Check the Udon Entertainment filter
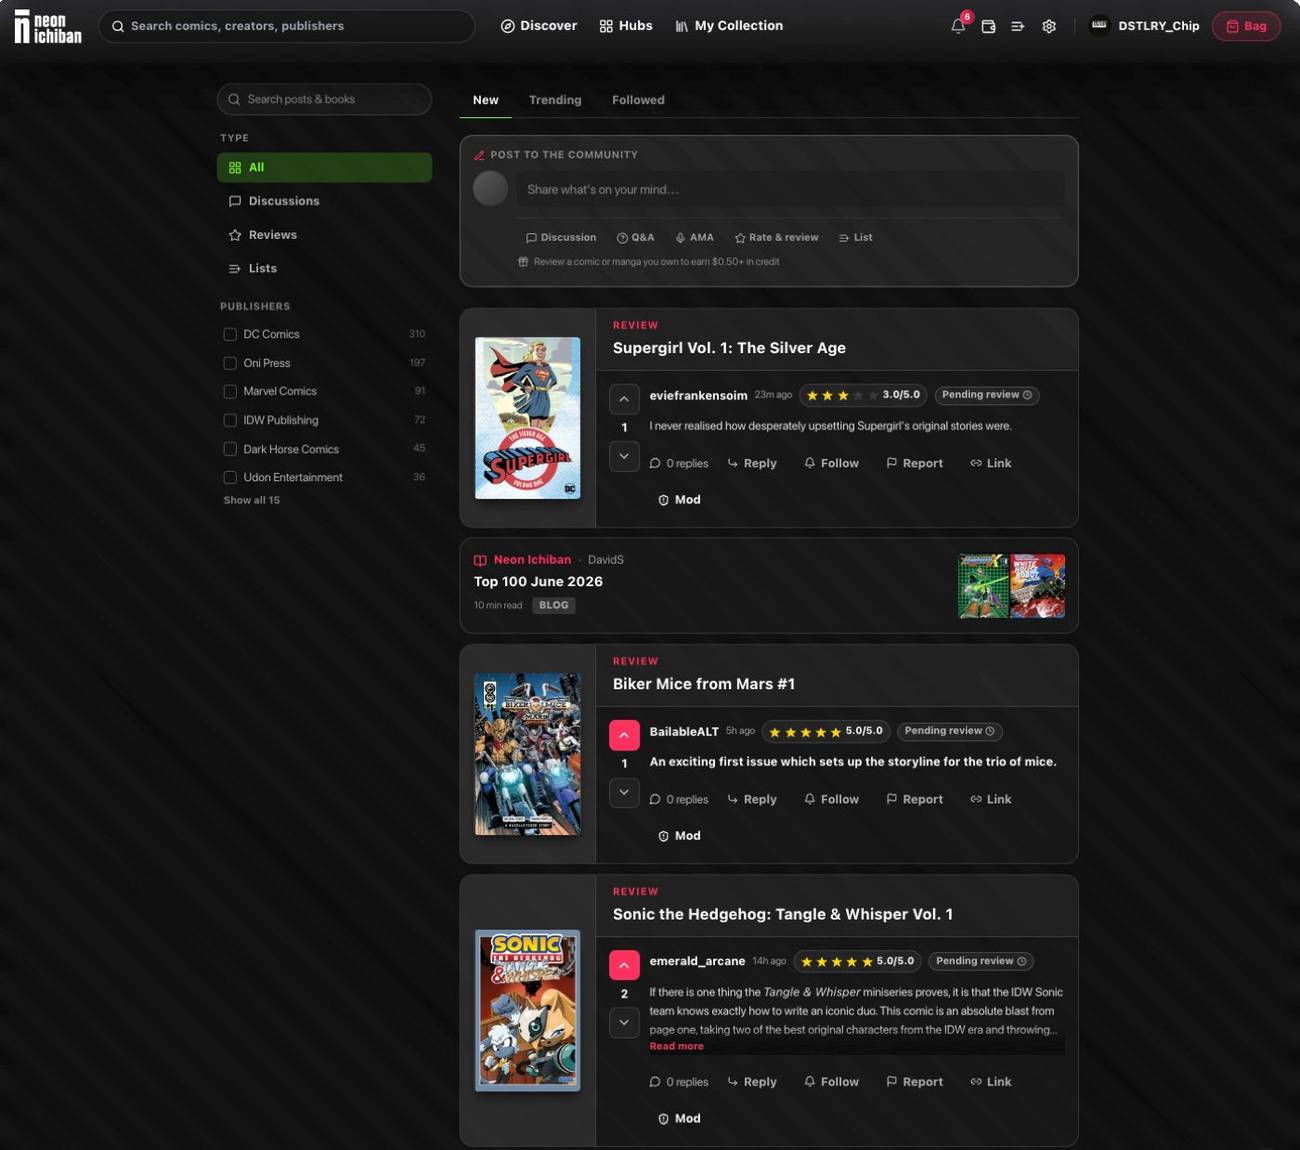Screen dimensions: 1300x1150 (230, 477)
